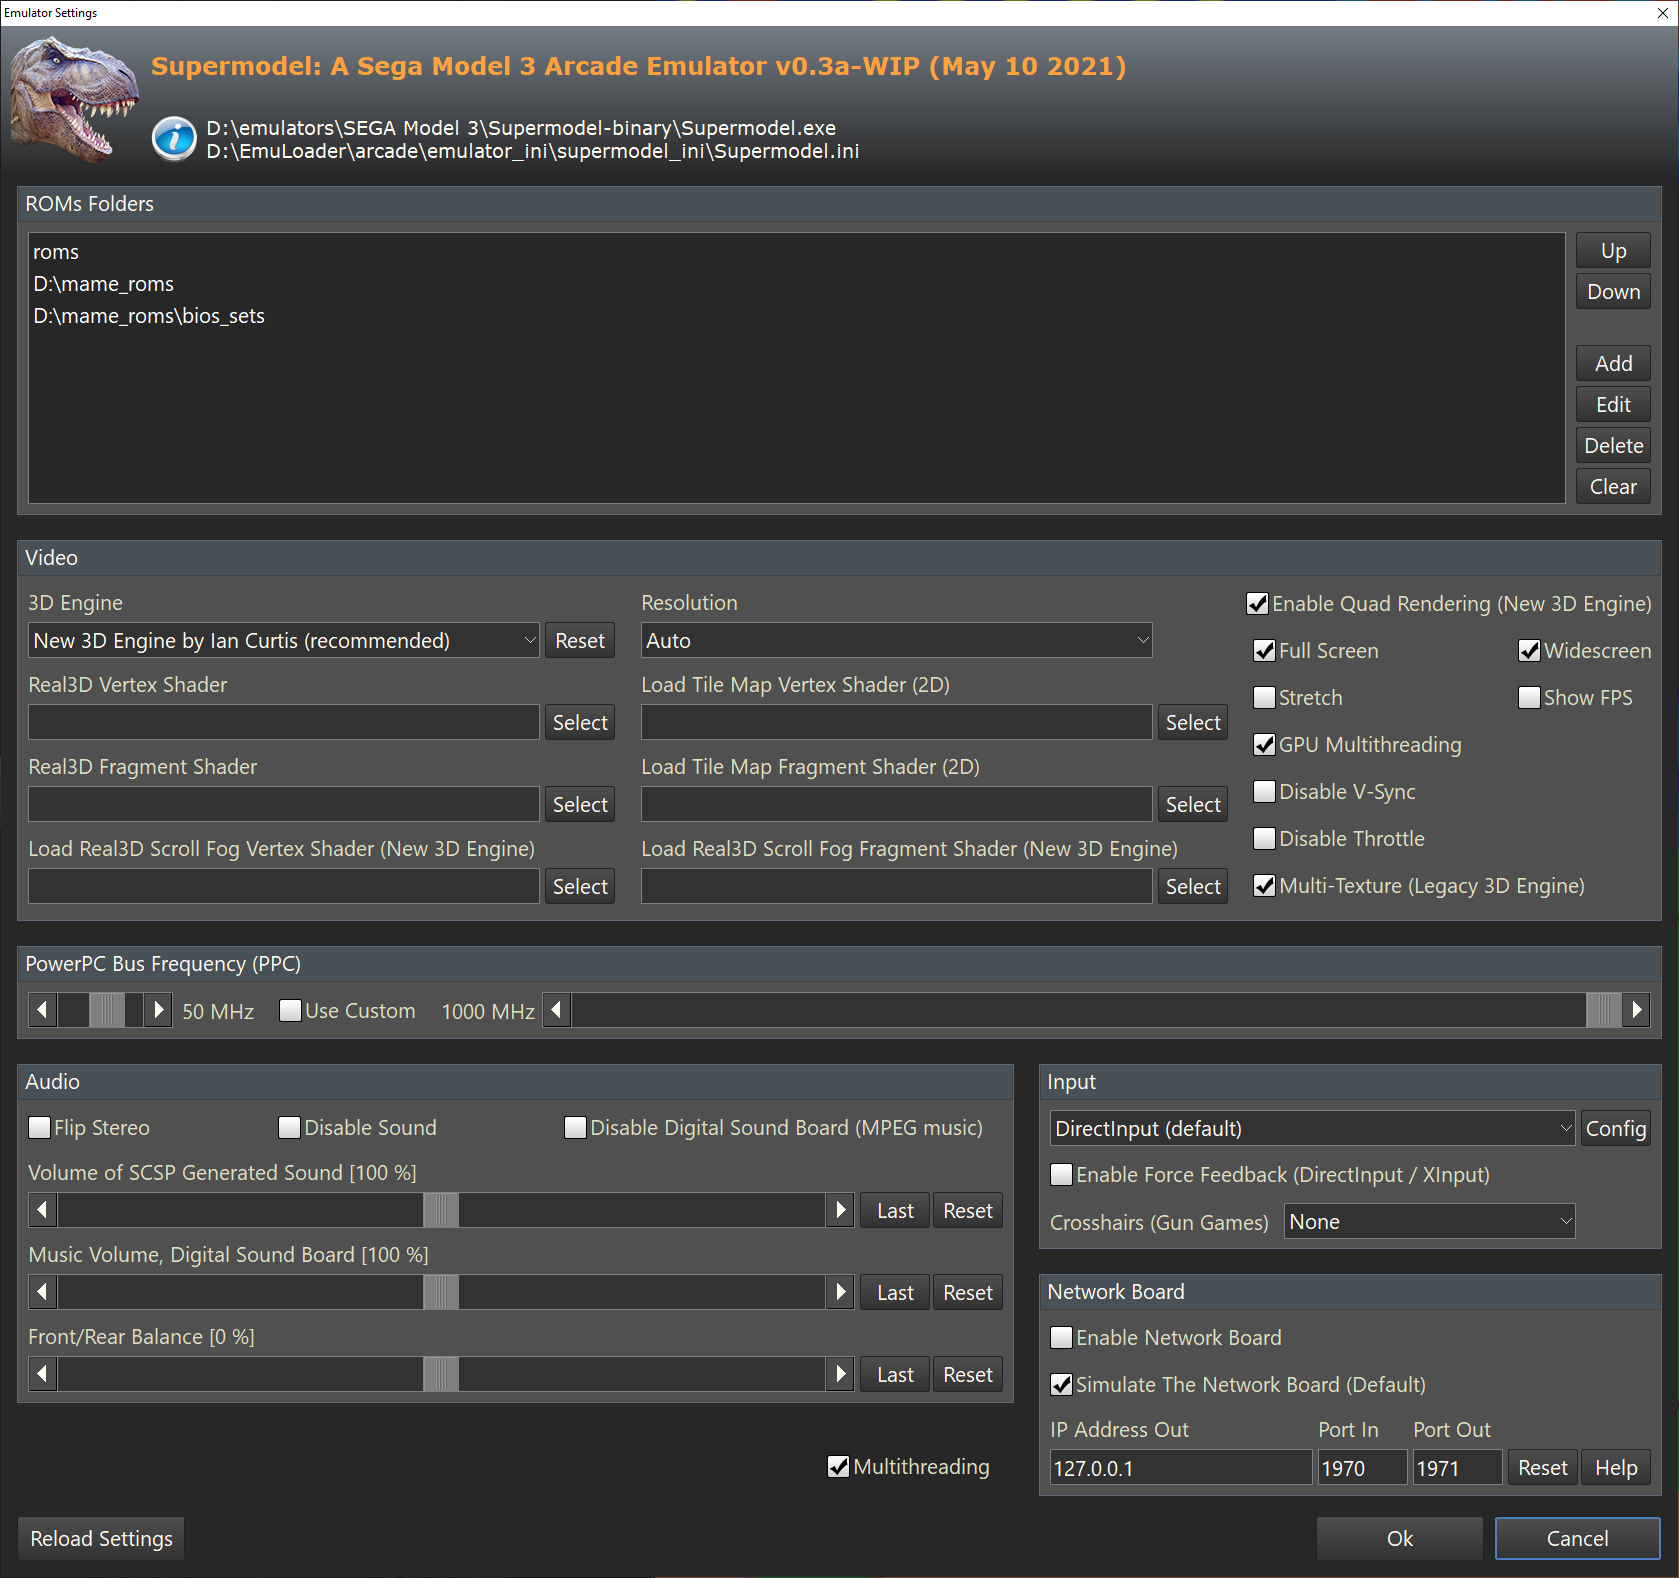Click right arrow of Music Volume slider
This screenshot has width=1679, height=1578.
(x=840, y=1292)
